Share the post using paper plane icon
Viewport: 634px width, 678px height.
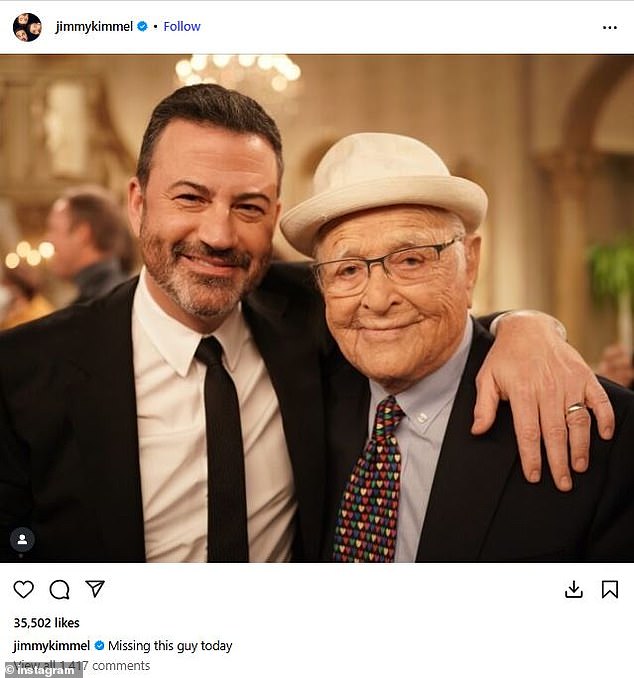point(94,589)
